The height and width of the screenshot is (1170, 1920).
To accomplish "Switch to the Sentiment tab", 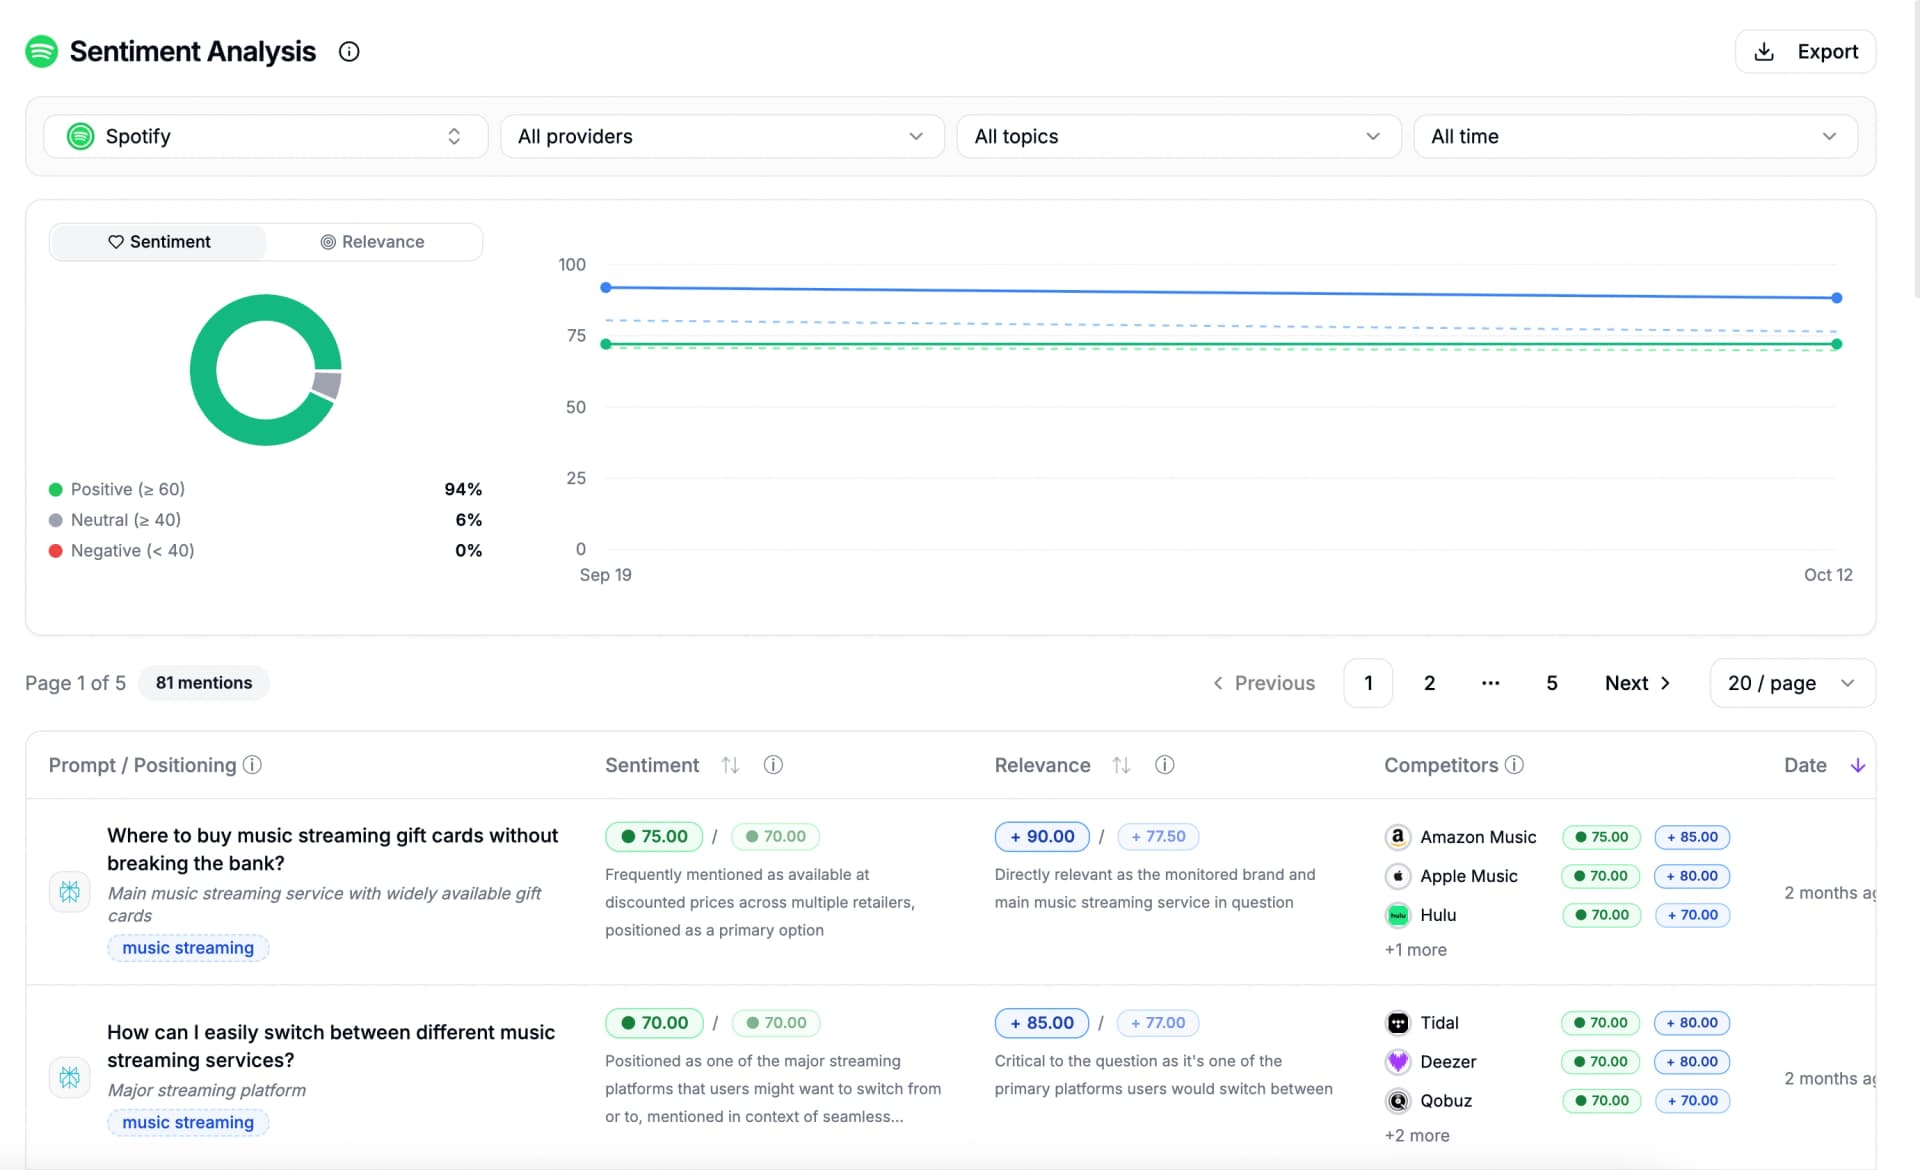I will (x=159, y=242).
